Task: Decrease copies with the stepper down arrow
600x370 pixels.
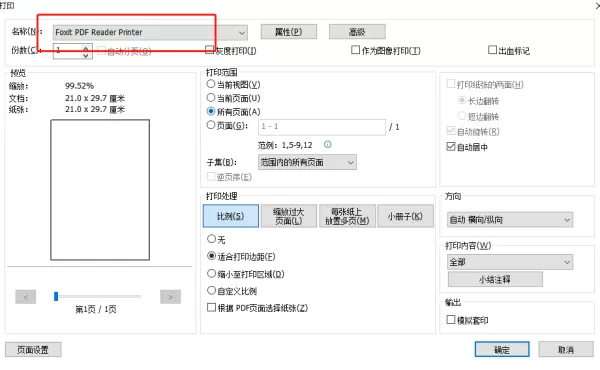Action: 86,55
